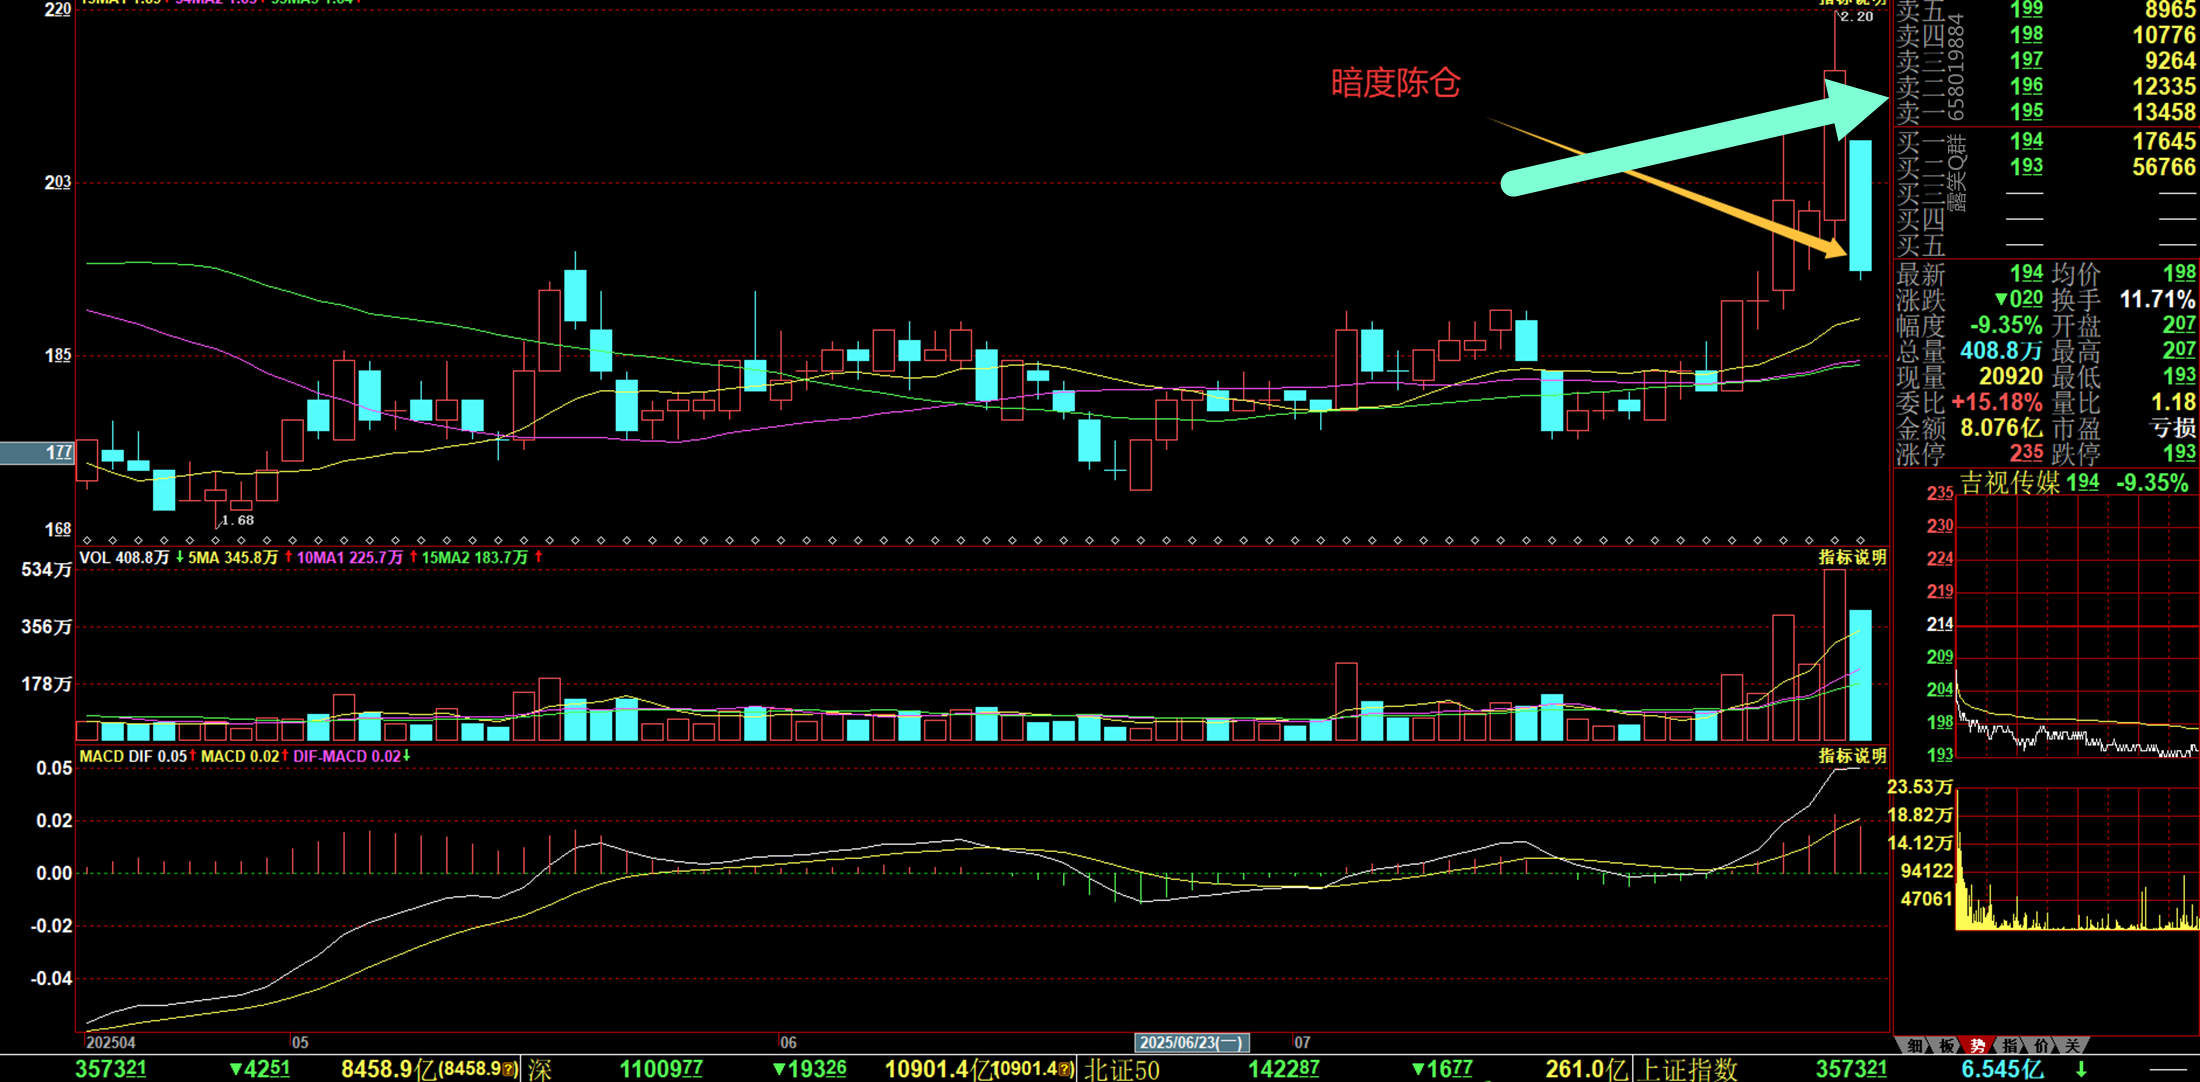Click the DIF-MACD 0.02 label

click(346, 756)
